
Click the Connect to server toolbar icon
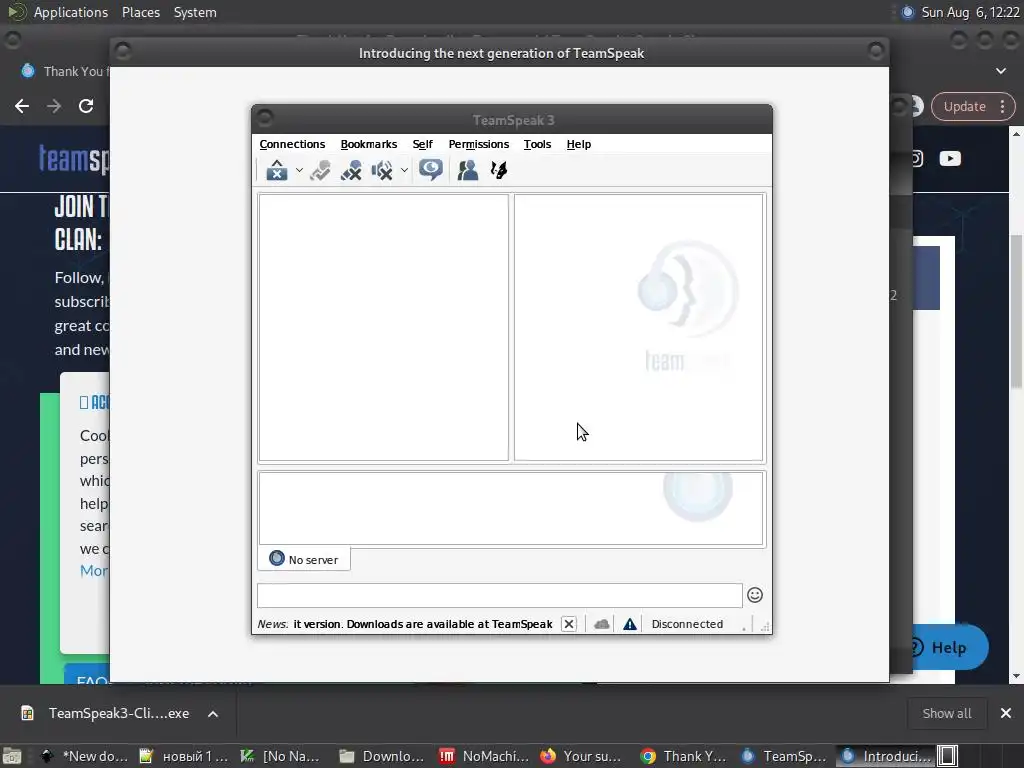click(277, 170)
